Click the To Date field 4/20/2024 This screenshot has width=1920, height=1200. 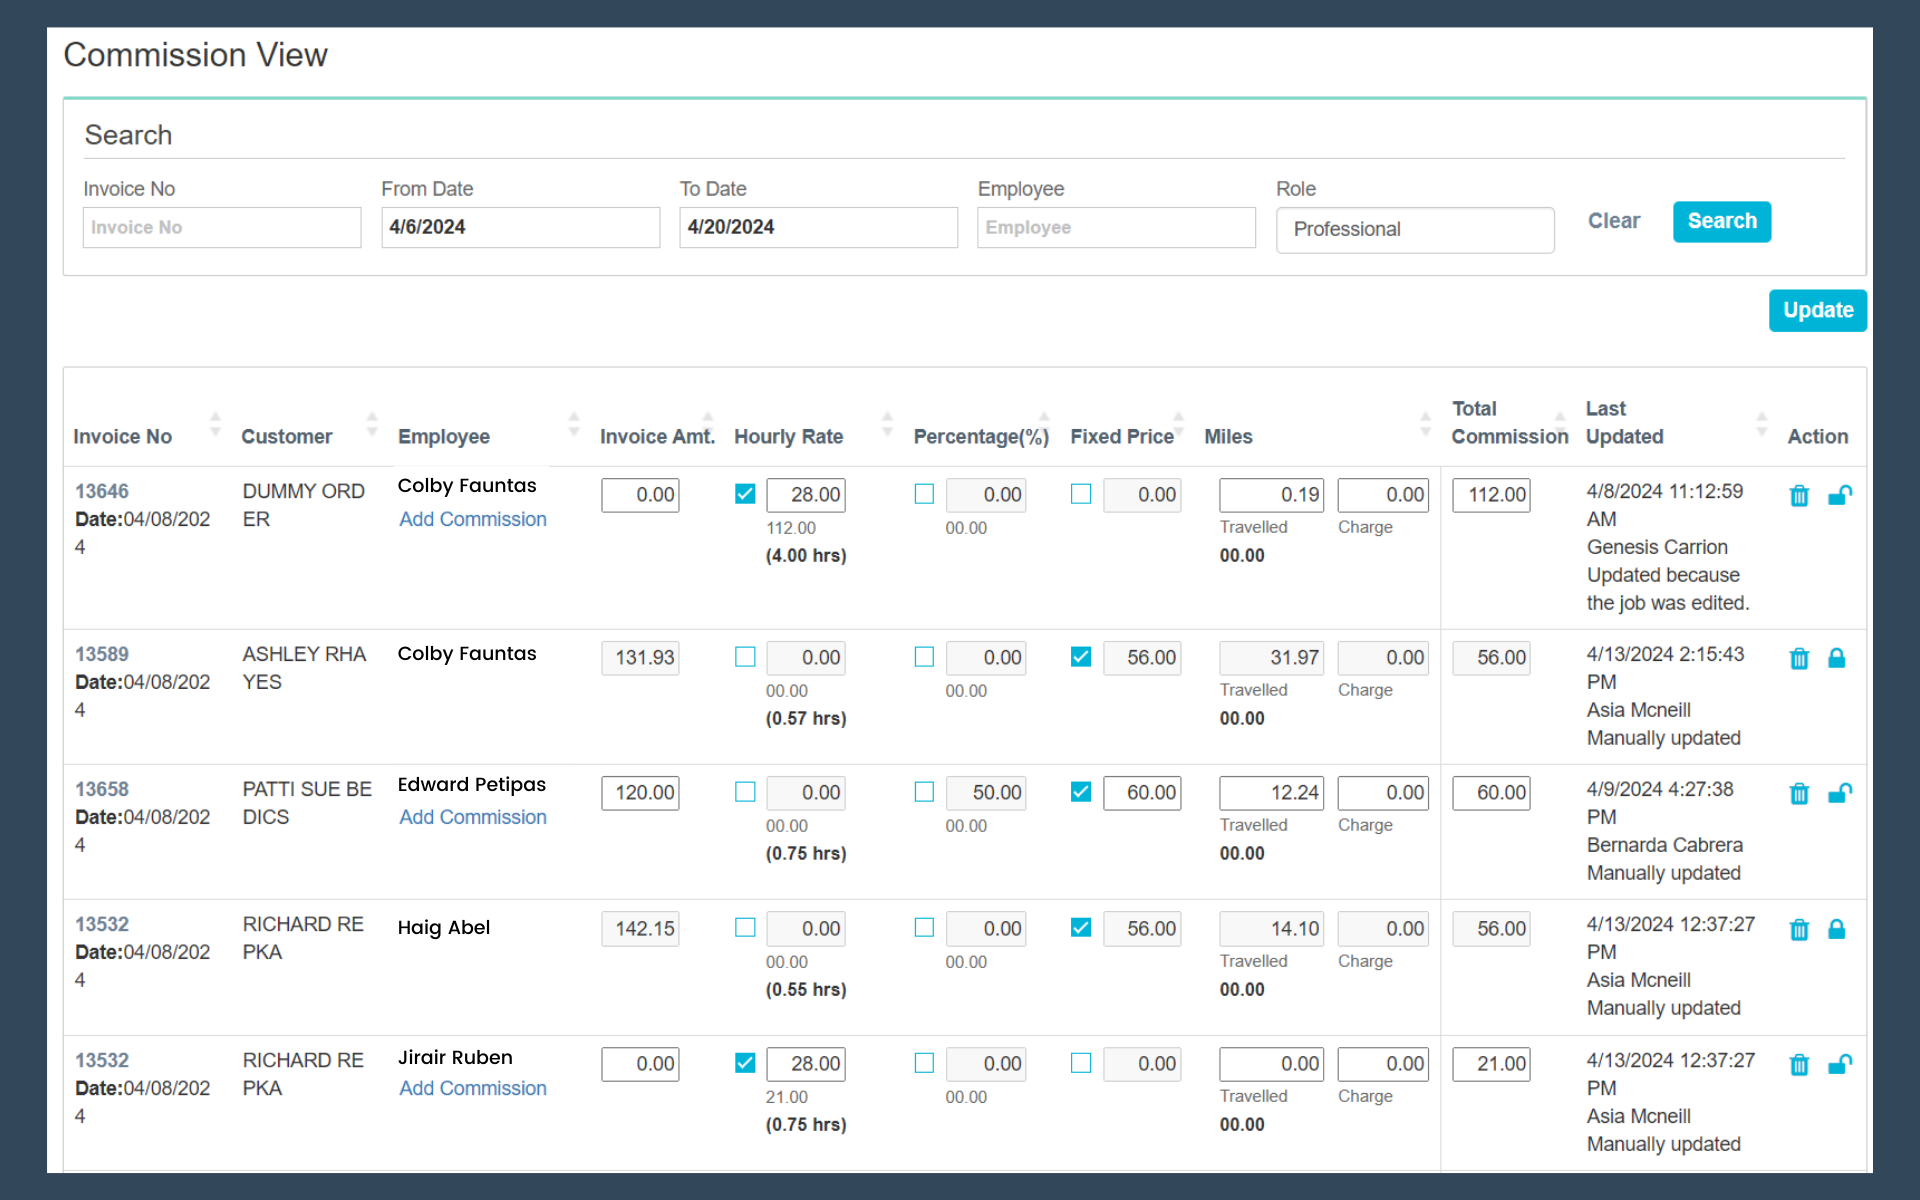818,228
